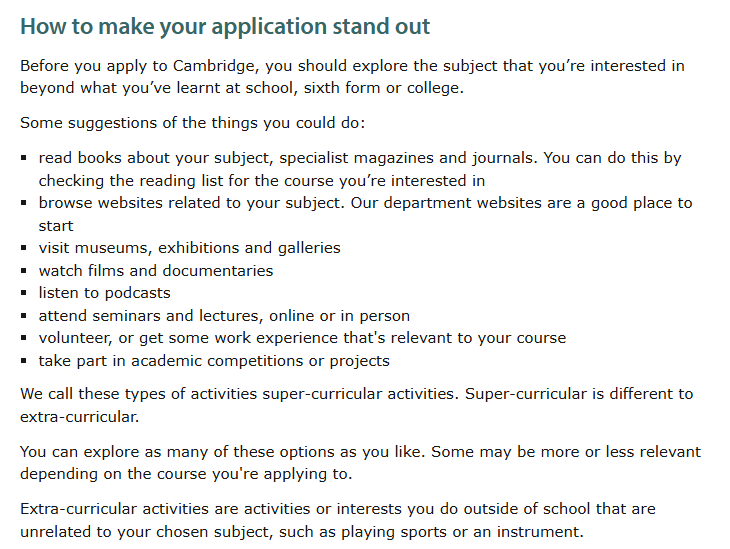Click the words "specialist magazines and journals"
The height and width of the screenshot is (549, 730).
406,158
